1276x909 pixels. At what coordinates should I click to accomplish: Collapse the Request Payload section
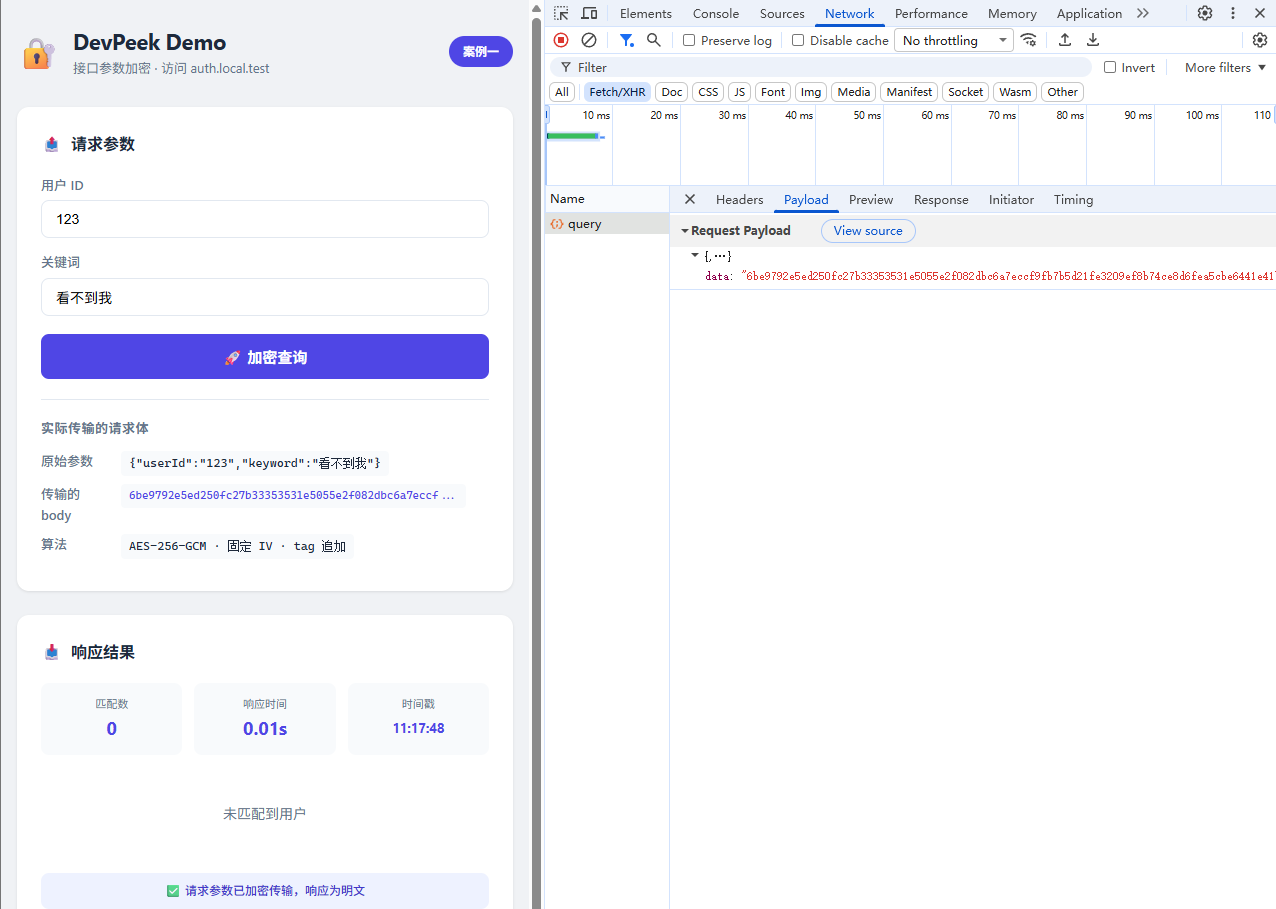point(736,230)
